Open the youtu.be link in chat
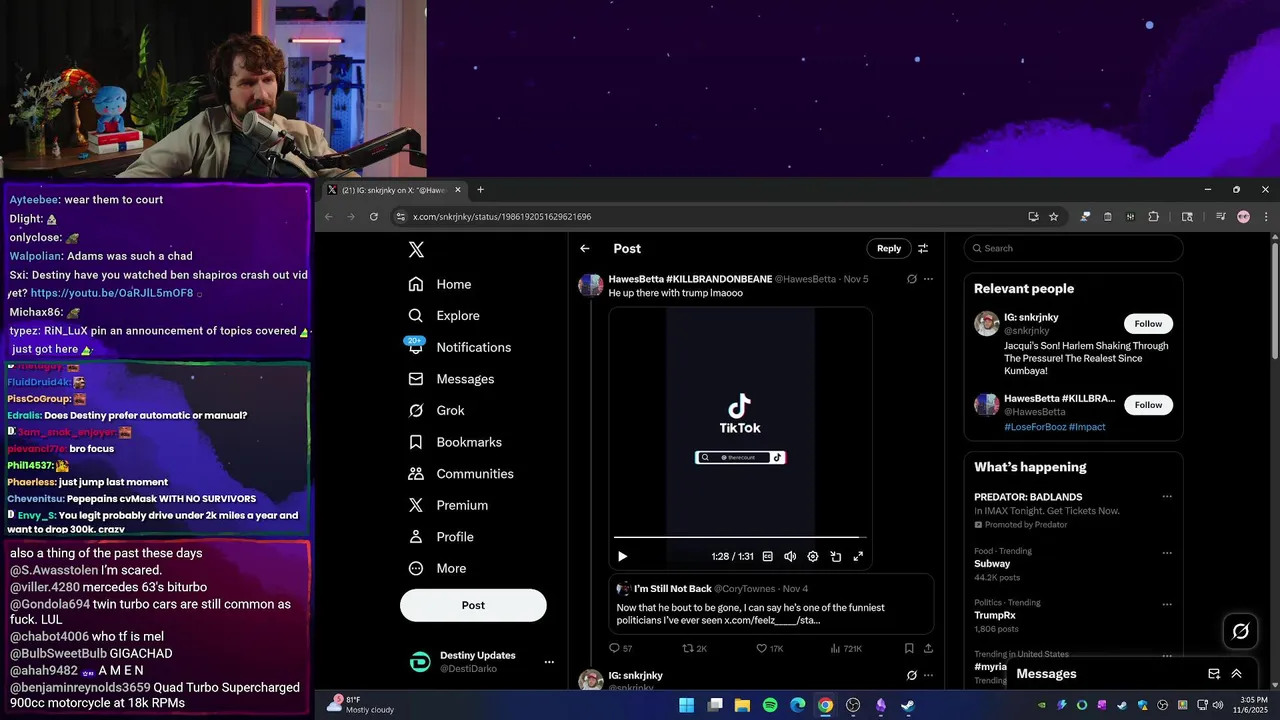This screenshot has width=1280, height=720. (112, 293)
